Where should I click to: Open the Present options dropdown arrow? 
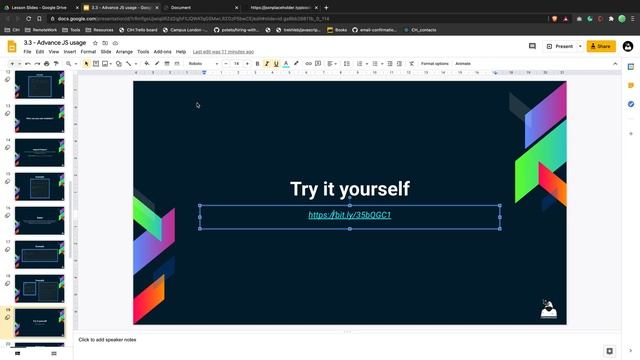click(580, 46)
